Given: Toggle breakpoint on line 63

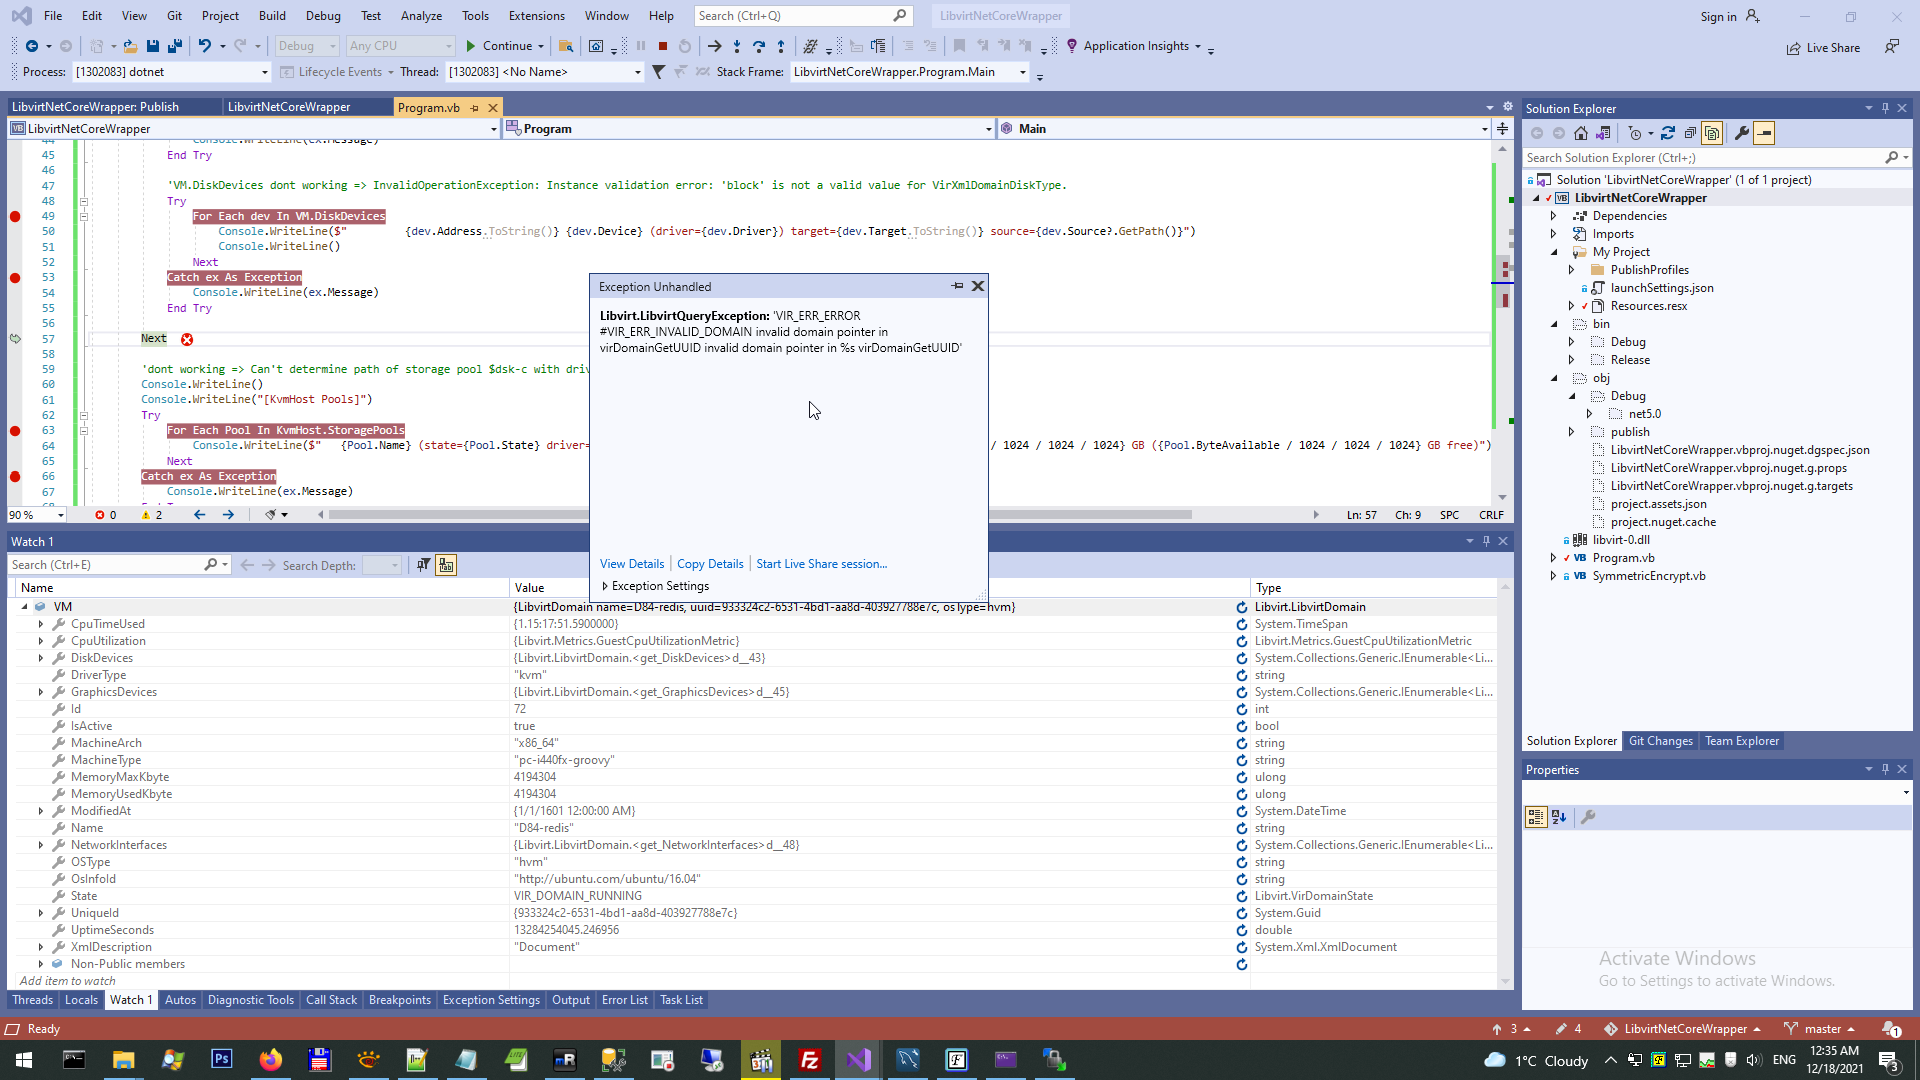Looking at the screenshot, I should 15,431.
